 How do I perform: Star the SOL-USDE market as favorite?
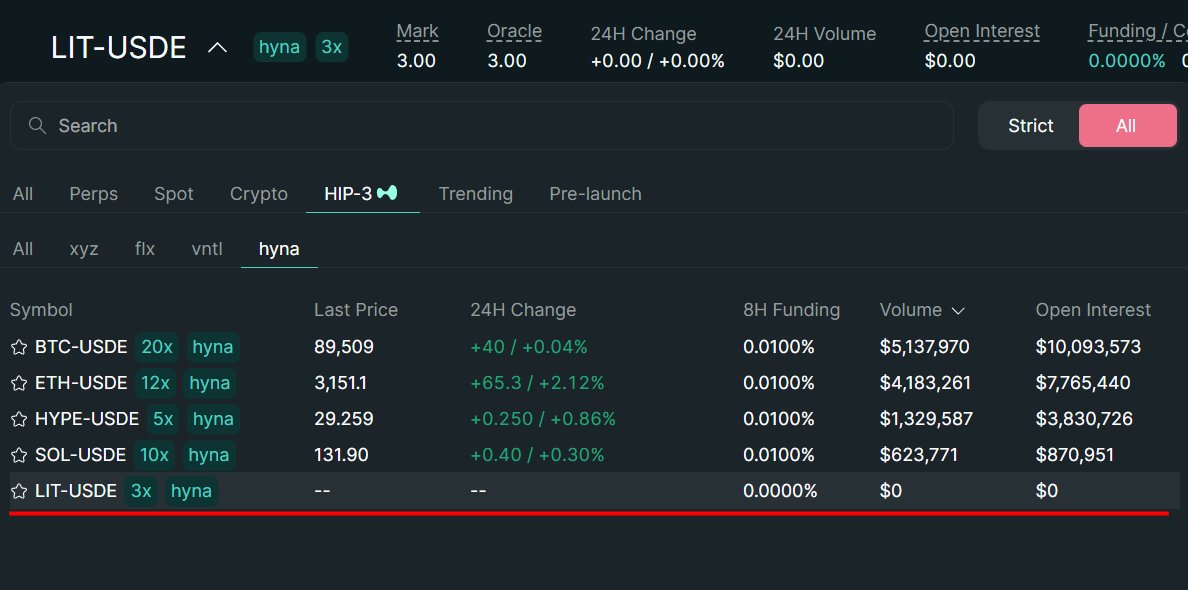[19, 455]
